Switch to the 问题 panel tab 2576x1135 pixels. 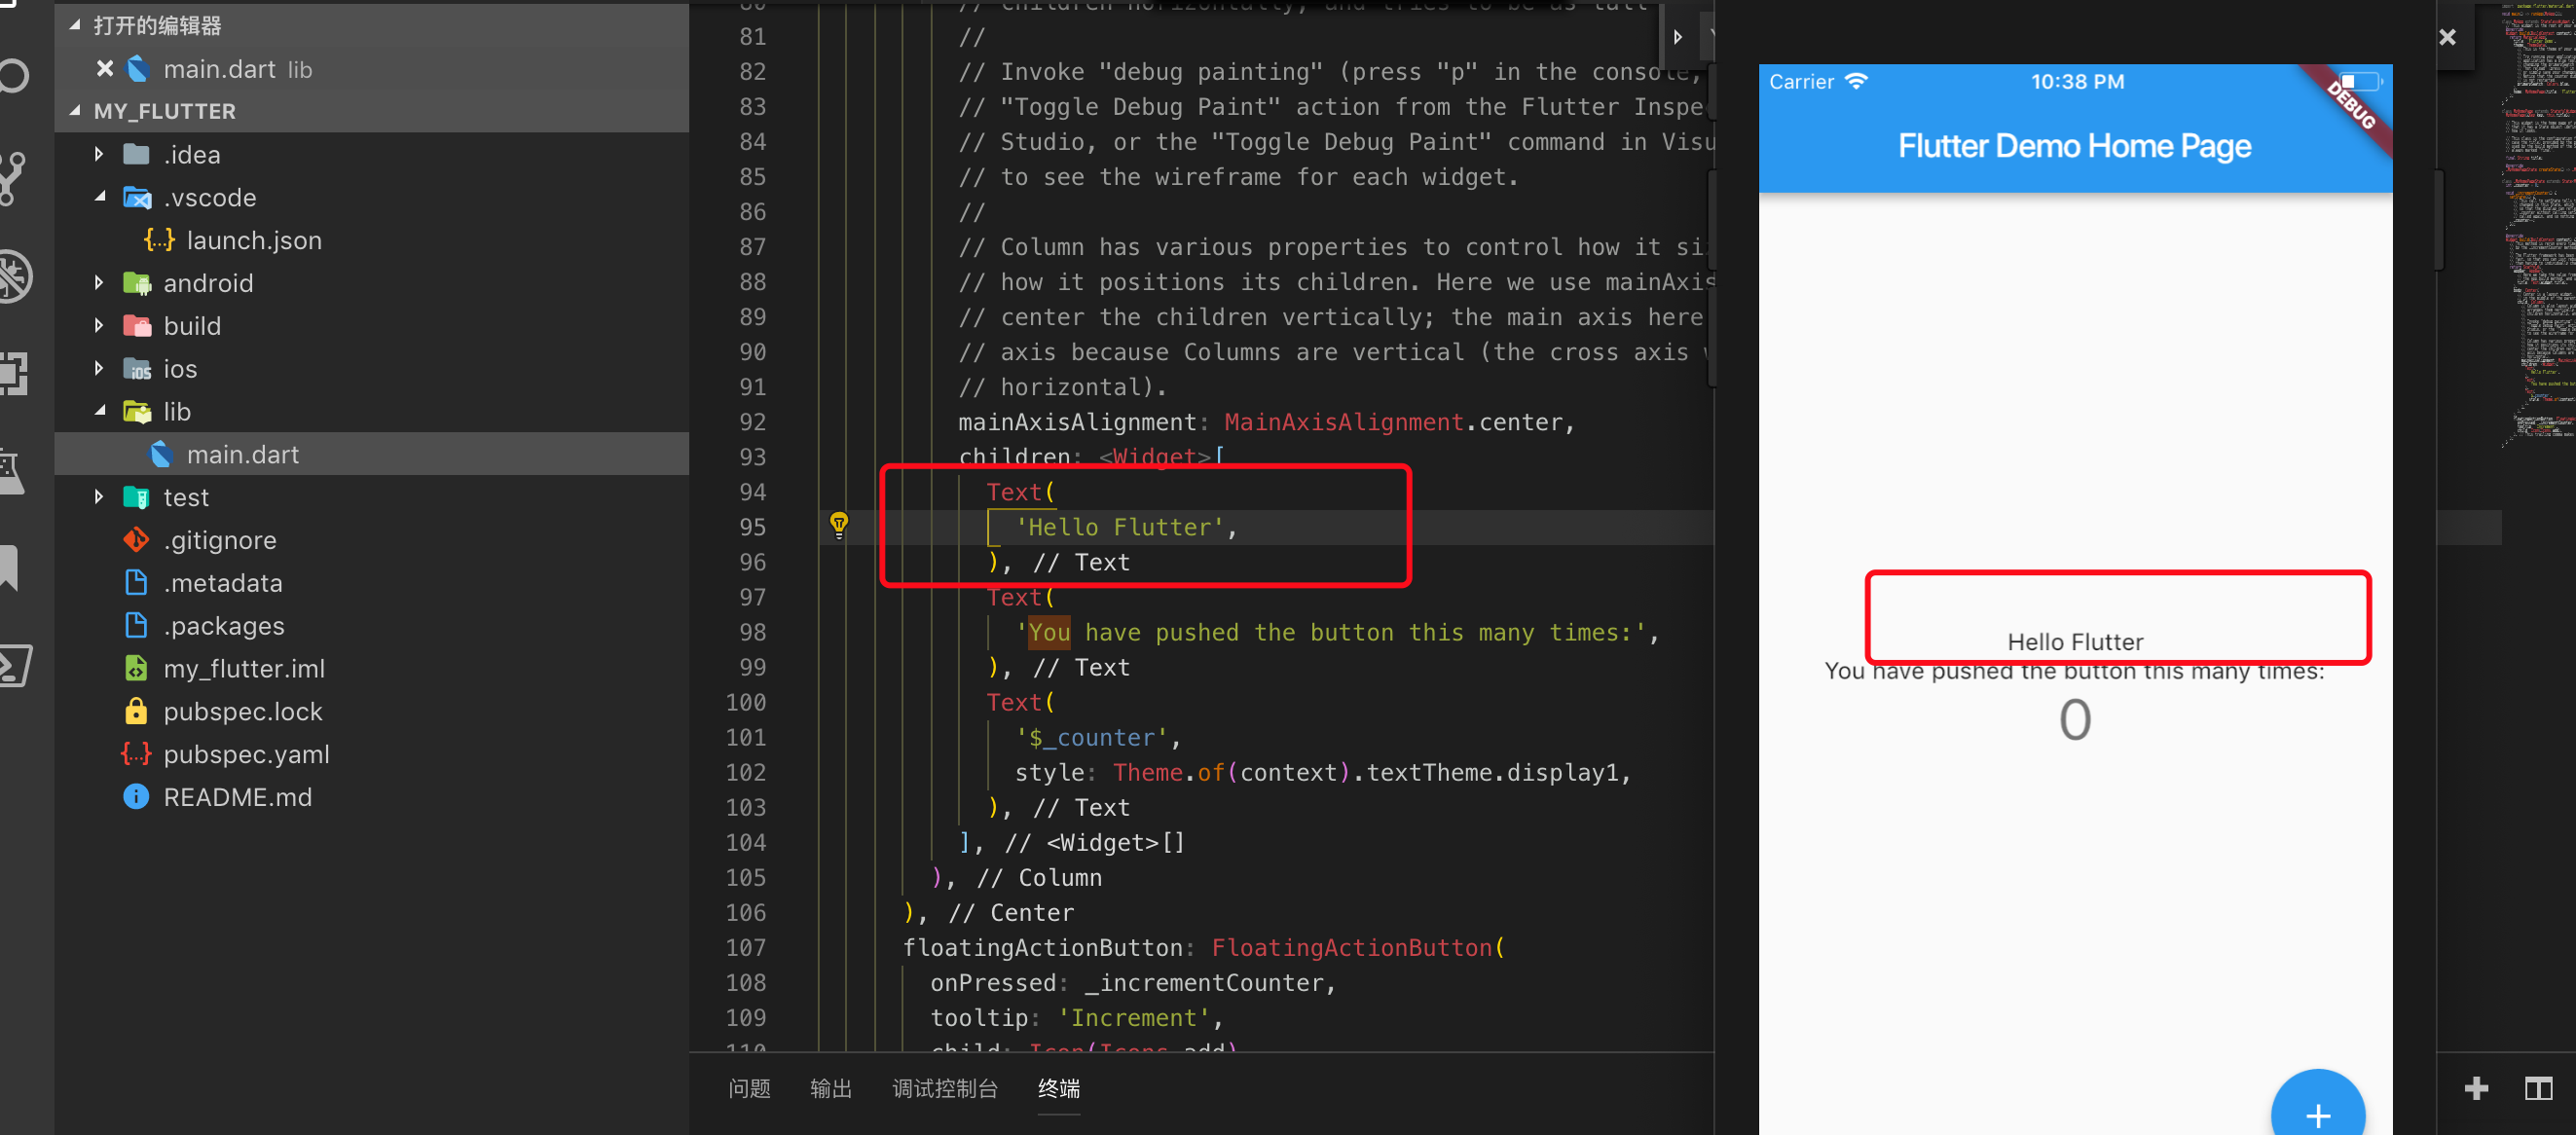[x=748, y=1088]
